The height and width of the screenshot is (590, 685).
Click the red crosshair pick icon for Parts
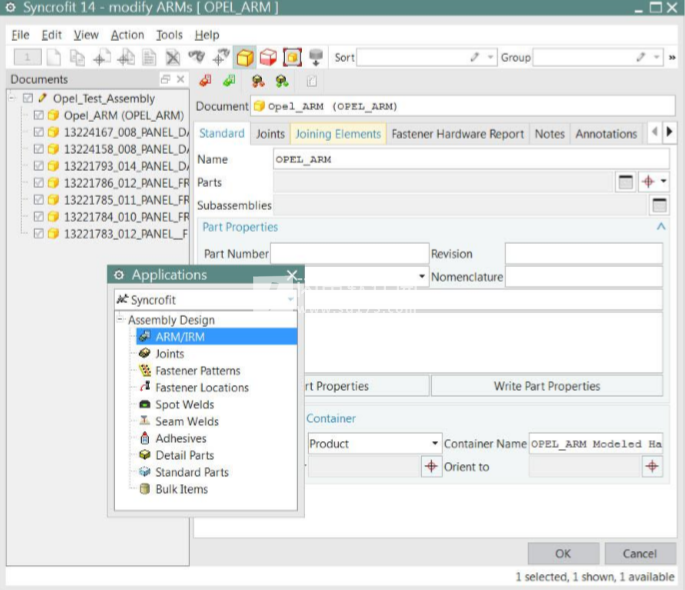pos(648,182)
